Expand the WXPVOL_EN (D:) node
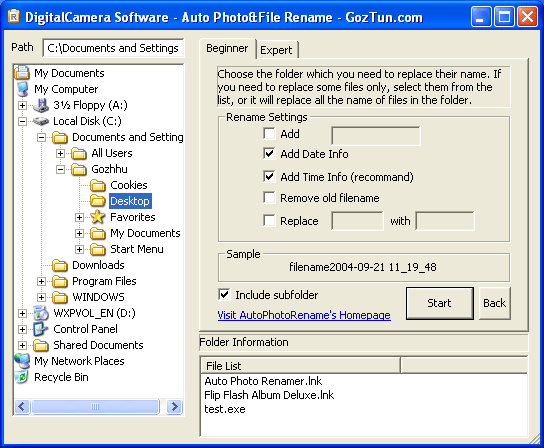The width and height of the screenshot is (544, 448). pos(22,313)
